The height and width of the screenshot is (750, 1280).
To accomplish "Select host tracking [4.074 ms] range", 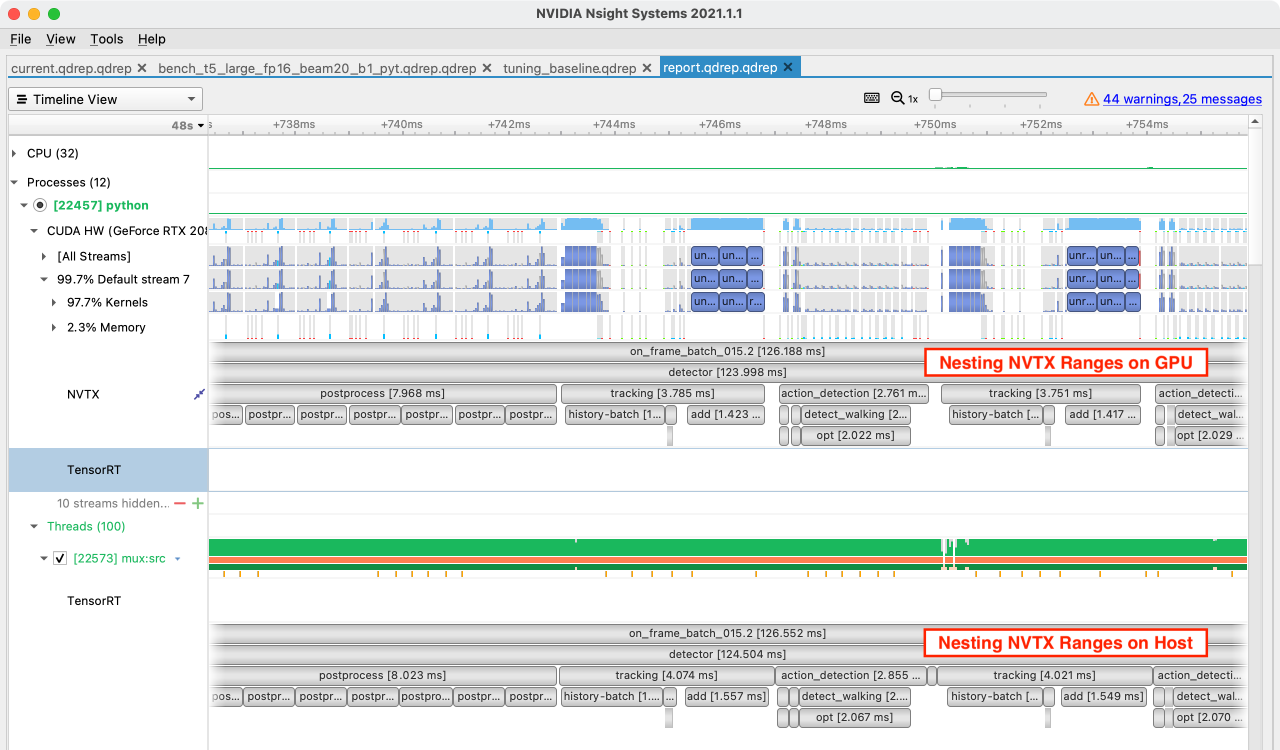I will [666, 675].
